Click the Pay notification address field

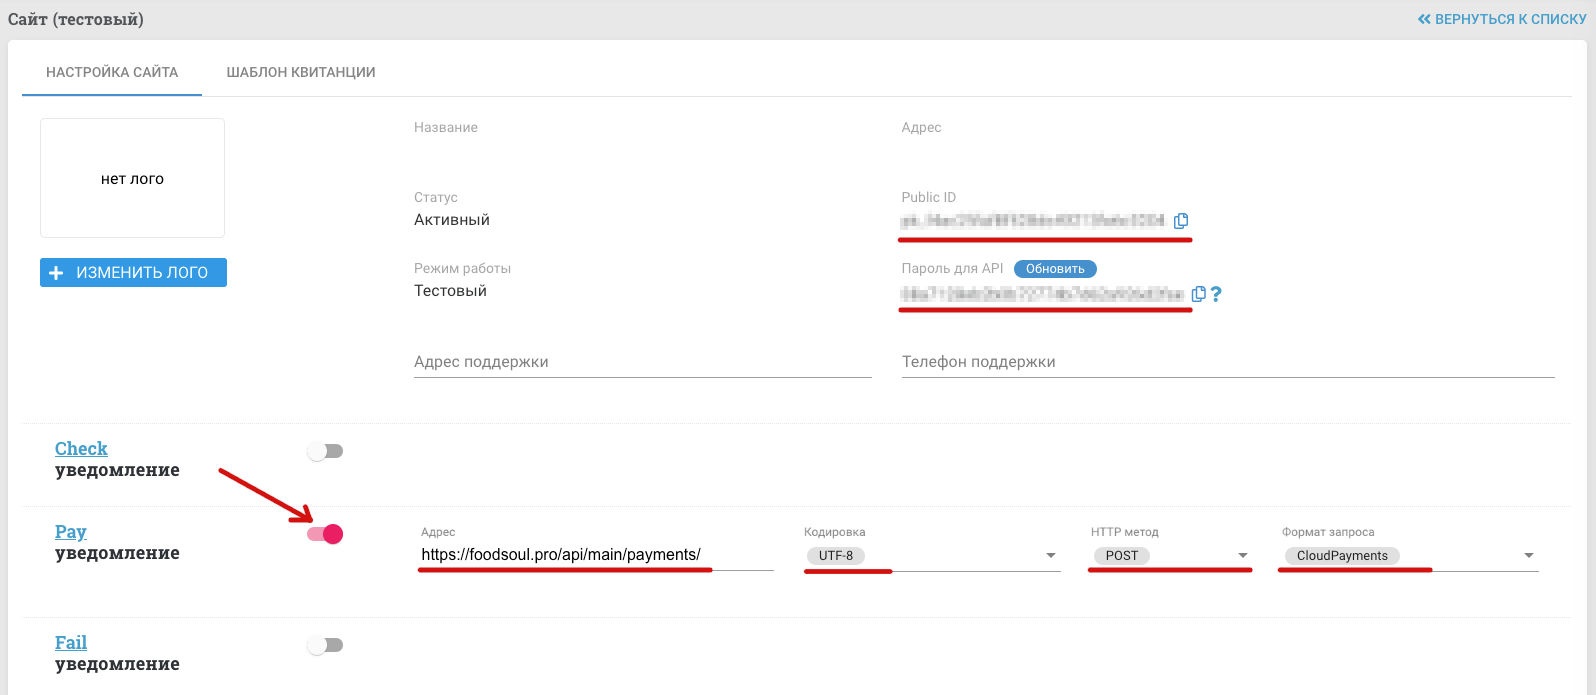coord(595,555)
